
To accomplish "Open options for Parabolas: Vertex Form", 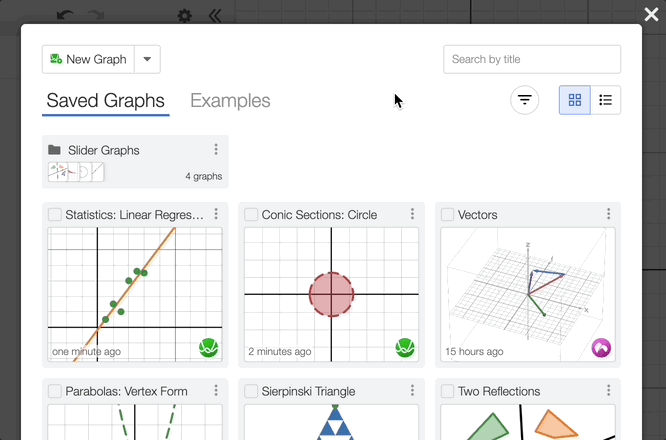I will pos(216,391).
